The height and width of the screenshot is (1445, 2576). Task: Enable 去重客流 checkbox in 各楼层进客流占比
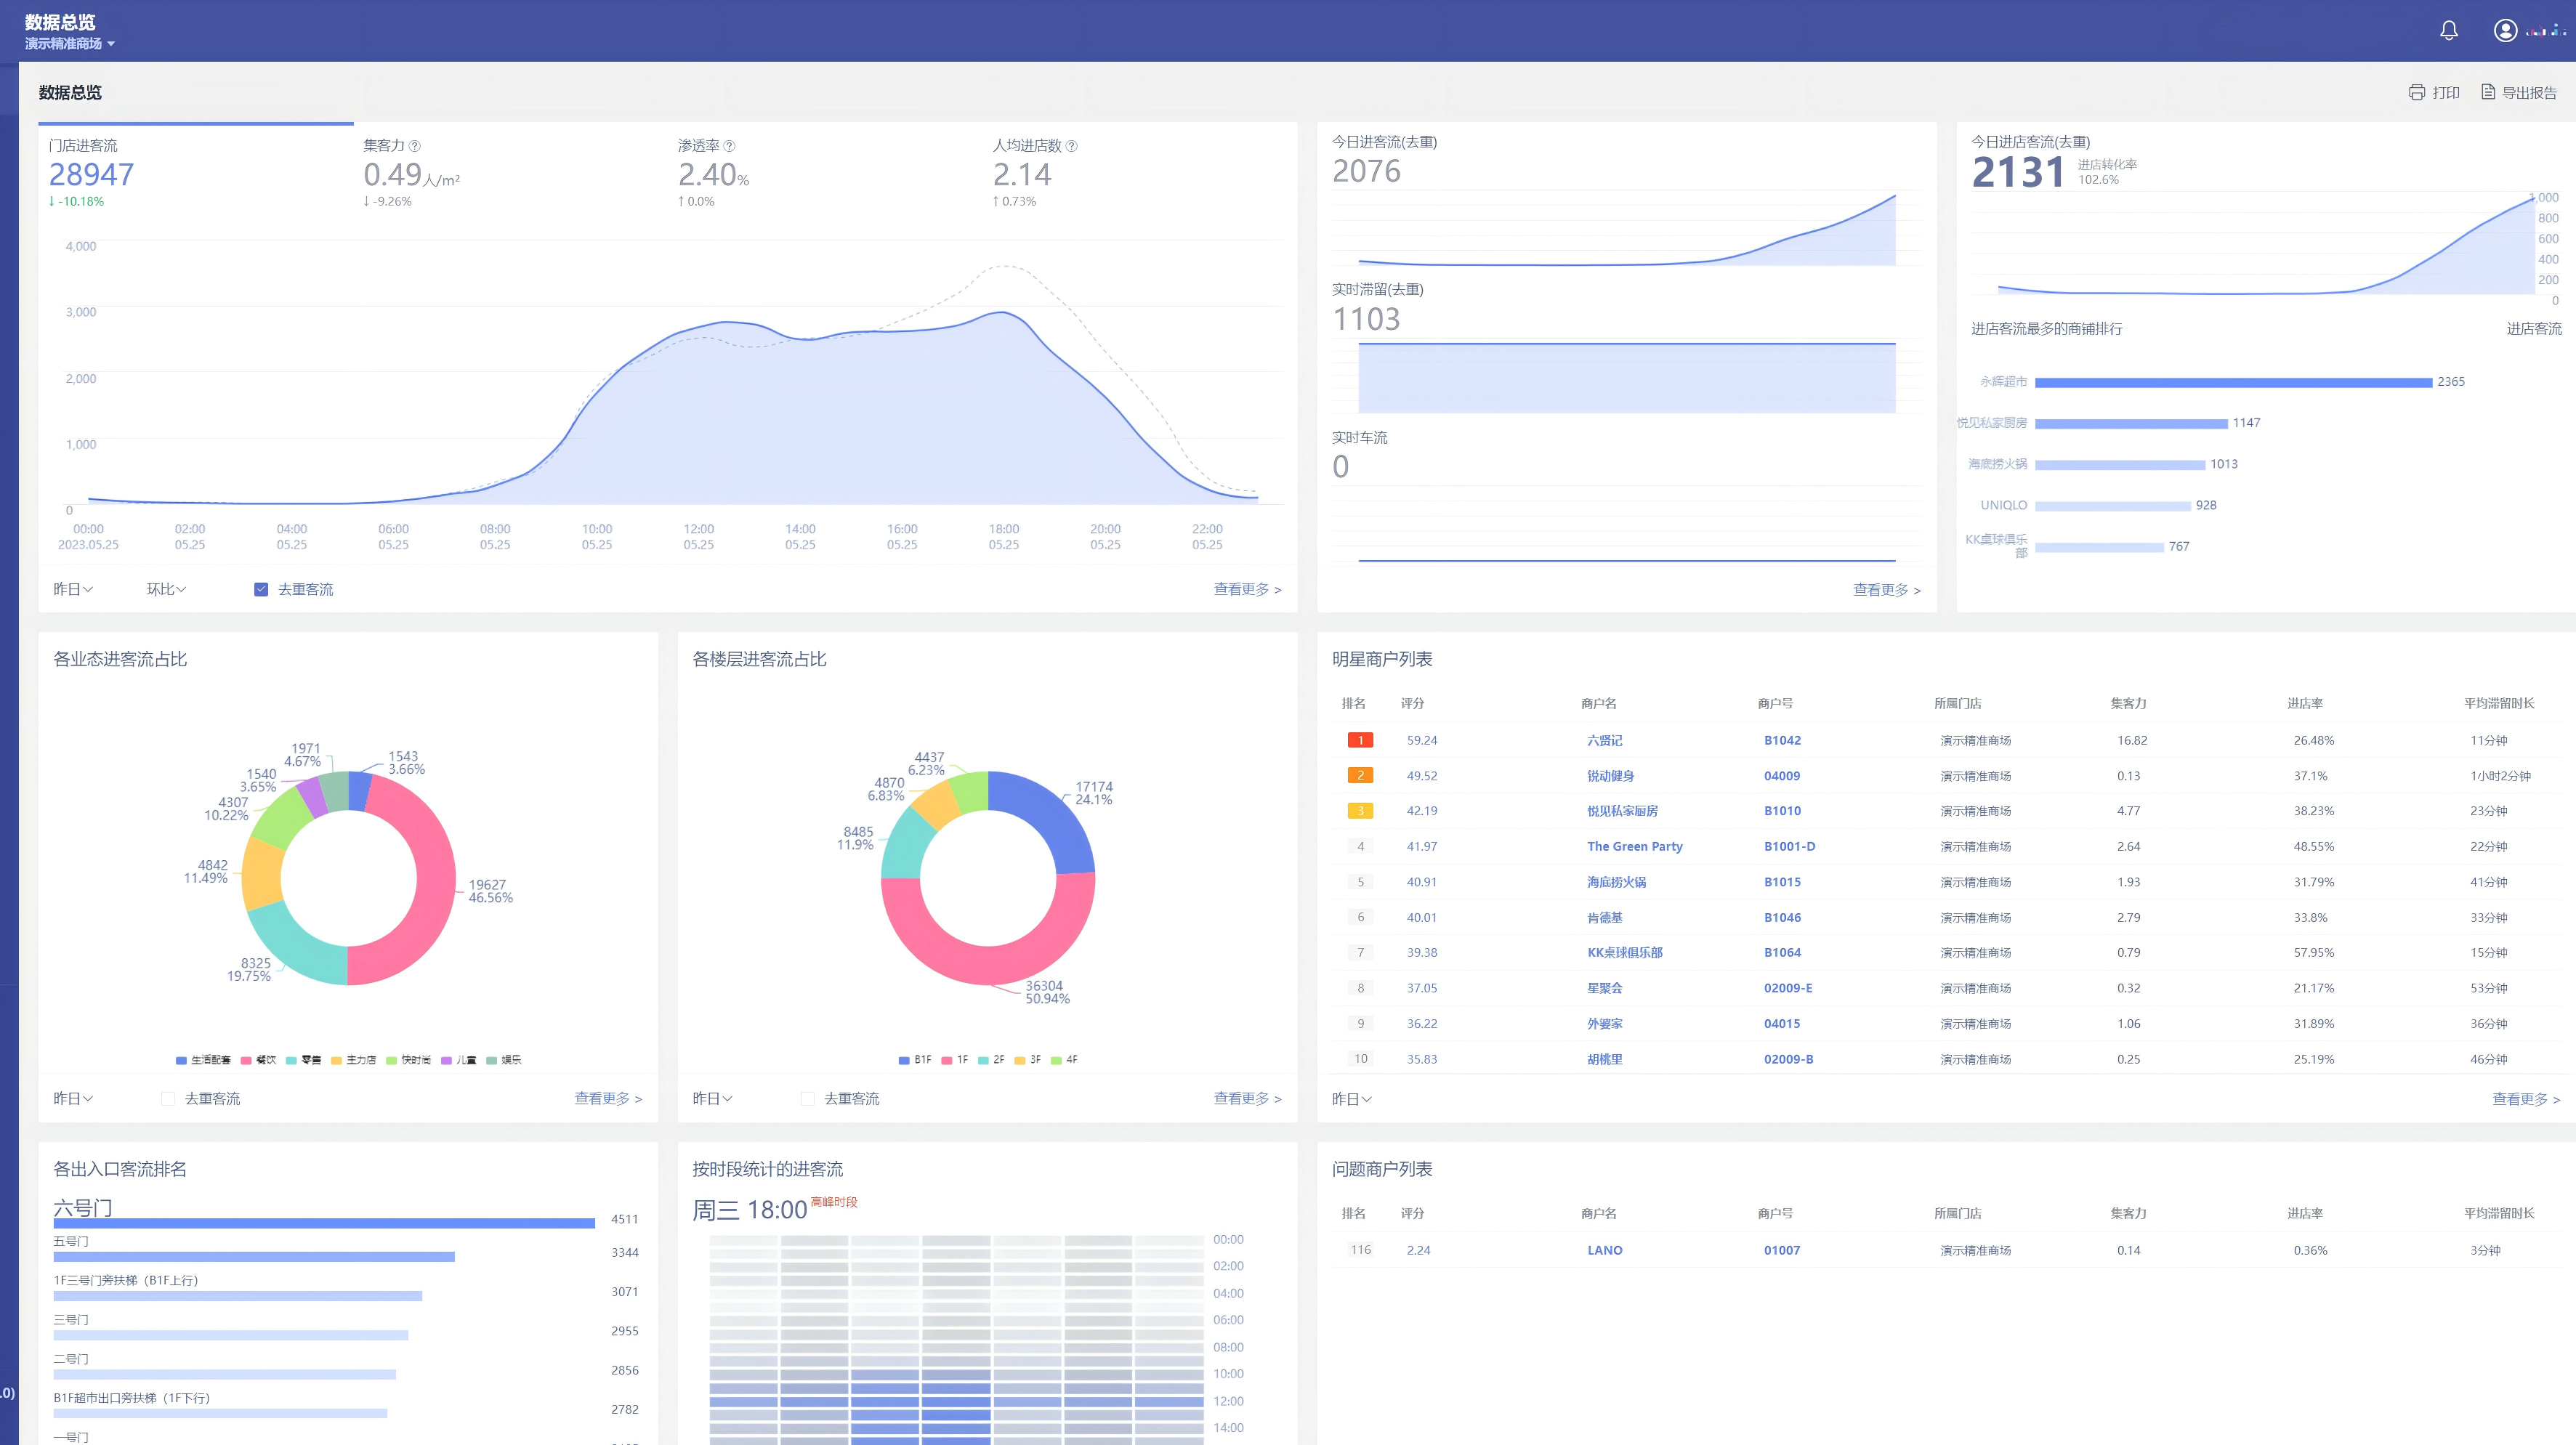click(807, 1098)
